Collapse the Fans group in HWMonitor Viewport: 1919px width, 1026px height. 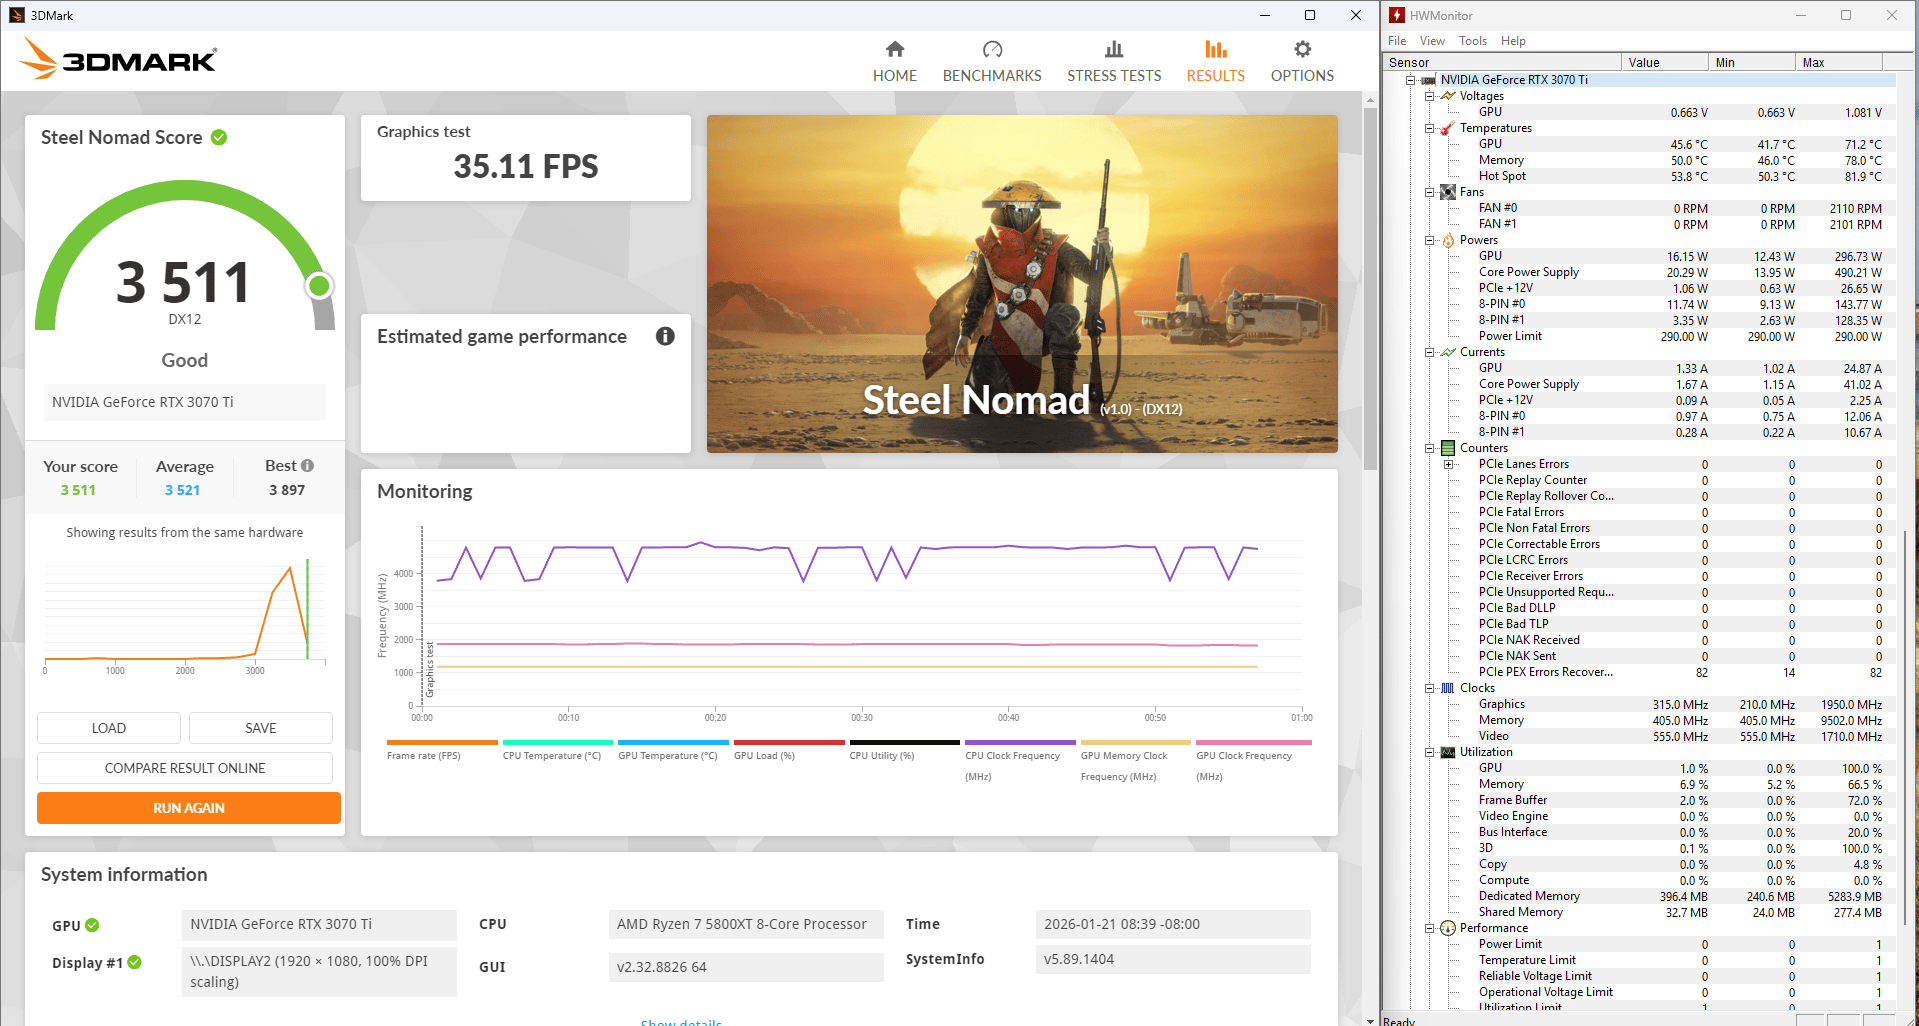pos(1430,192)
